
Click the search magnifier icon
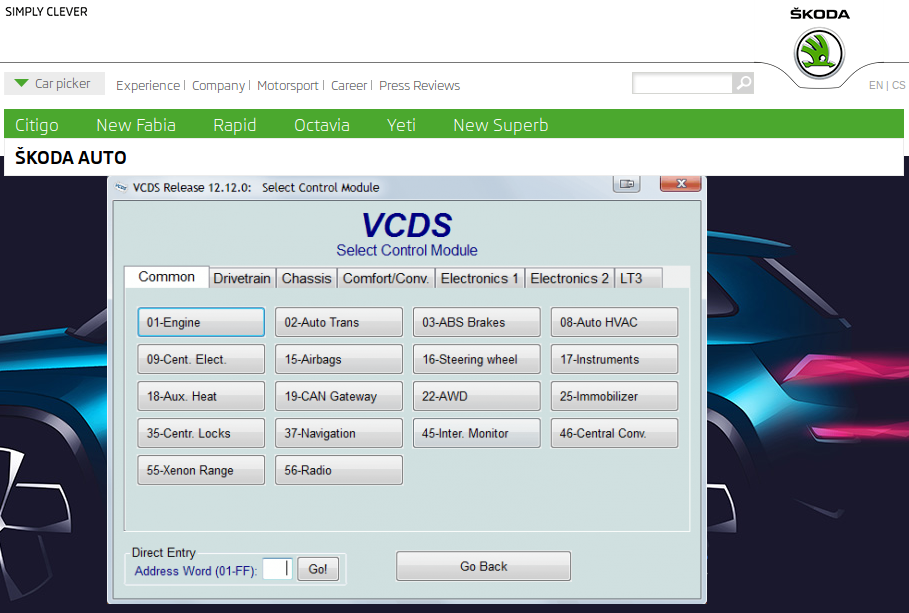point(743,84)
